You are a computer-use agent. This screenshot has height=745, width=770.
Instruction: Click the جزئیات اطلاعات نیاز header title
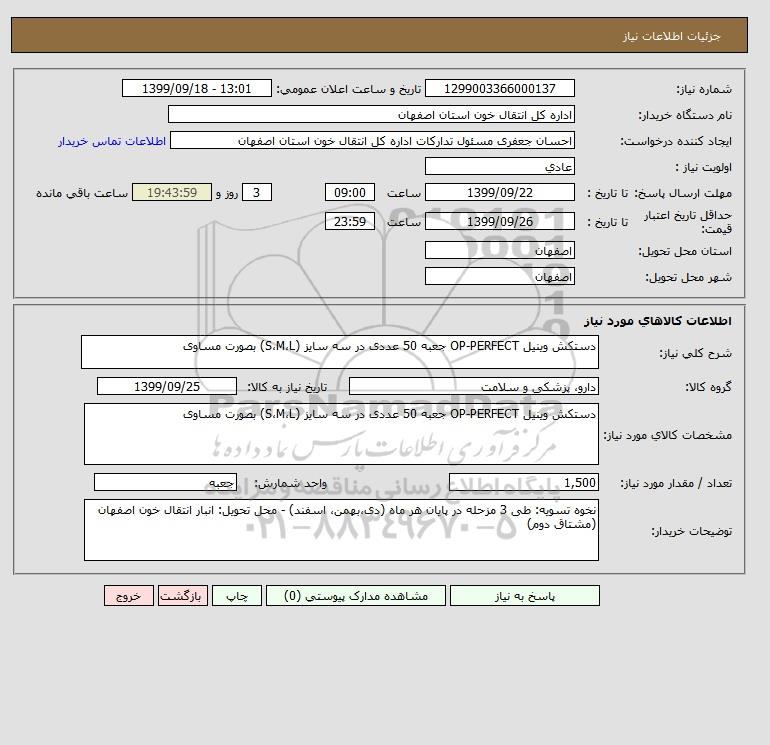point(671,36)
